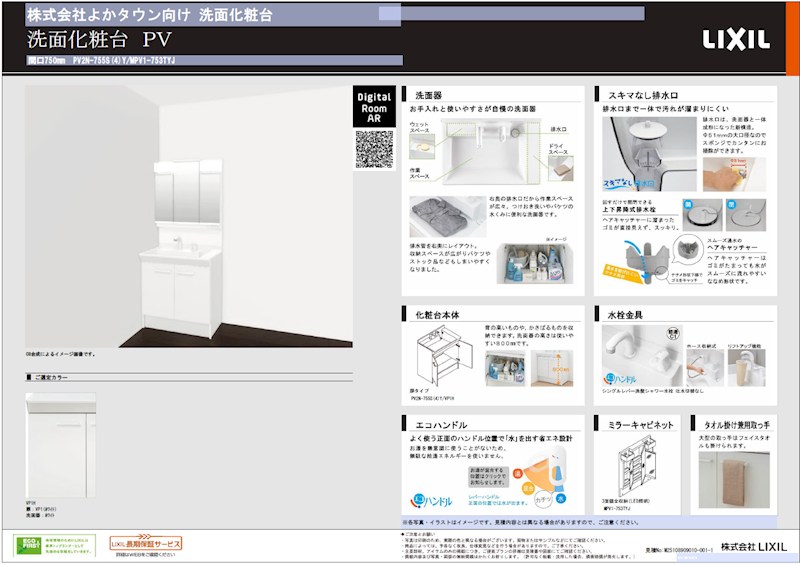Screen dimensions: 800x565
Task: Click the closed-drain stopper photo
Action: coord(746,214)
